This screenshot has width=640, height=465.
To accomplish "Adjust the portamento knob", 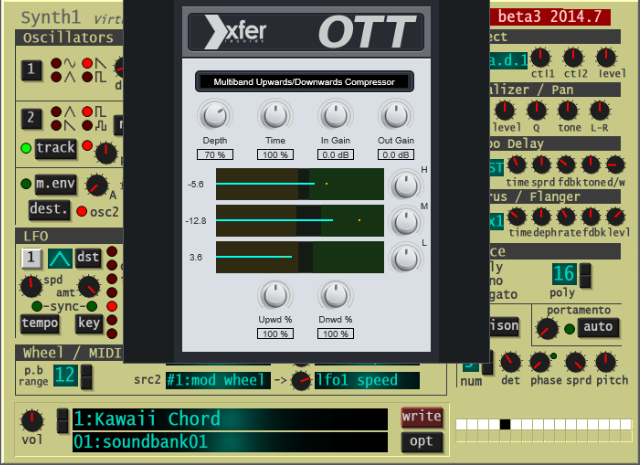I will tap(547, 329).
